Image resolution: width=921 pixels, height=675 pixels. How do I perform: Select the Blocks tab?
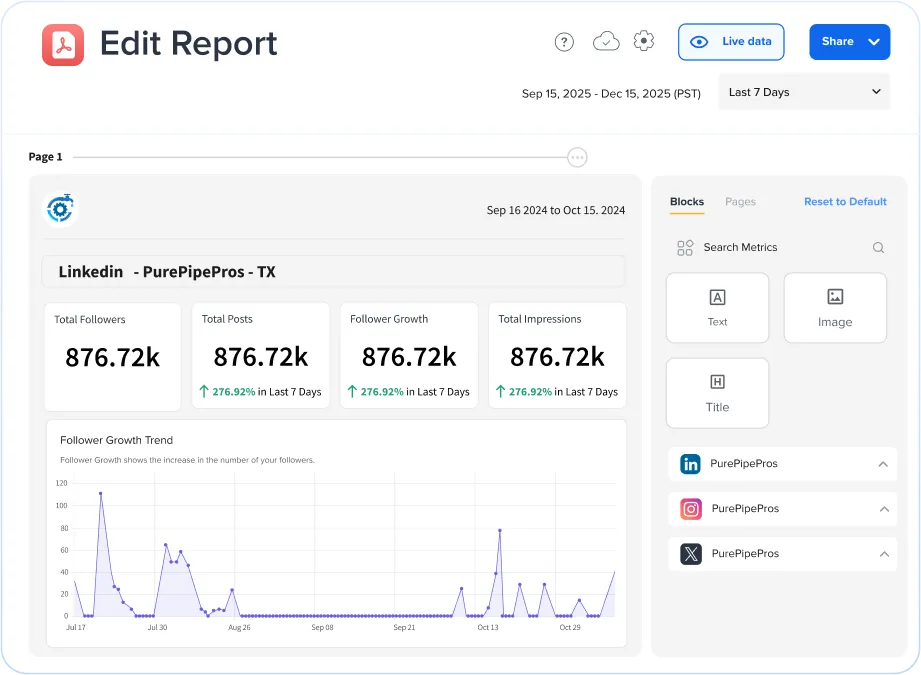click(x=686, y=201)
